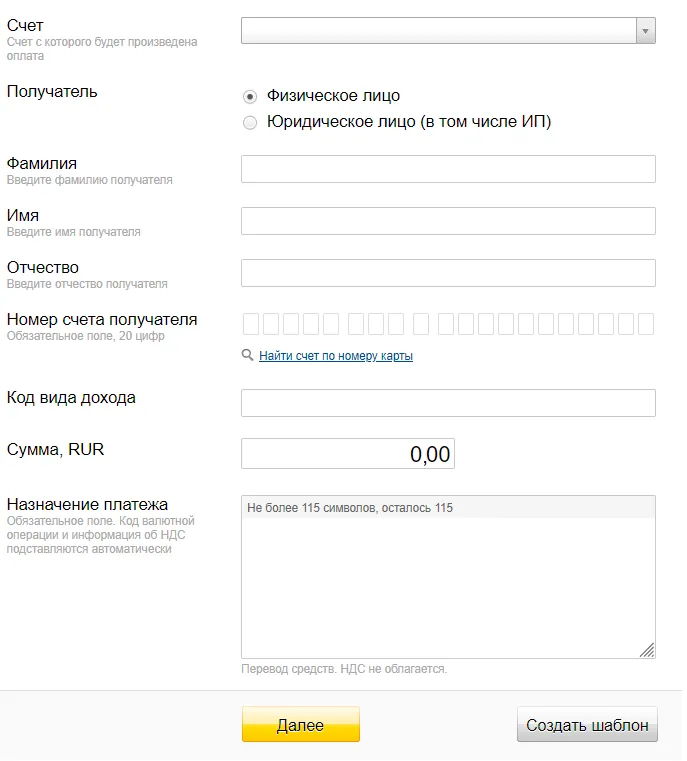Click the Имя input field
687x761 pixels.
[448, 221]
